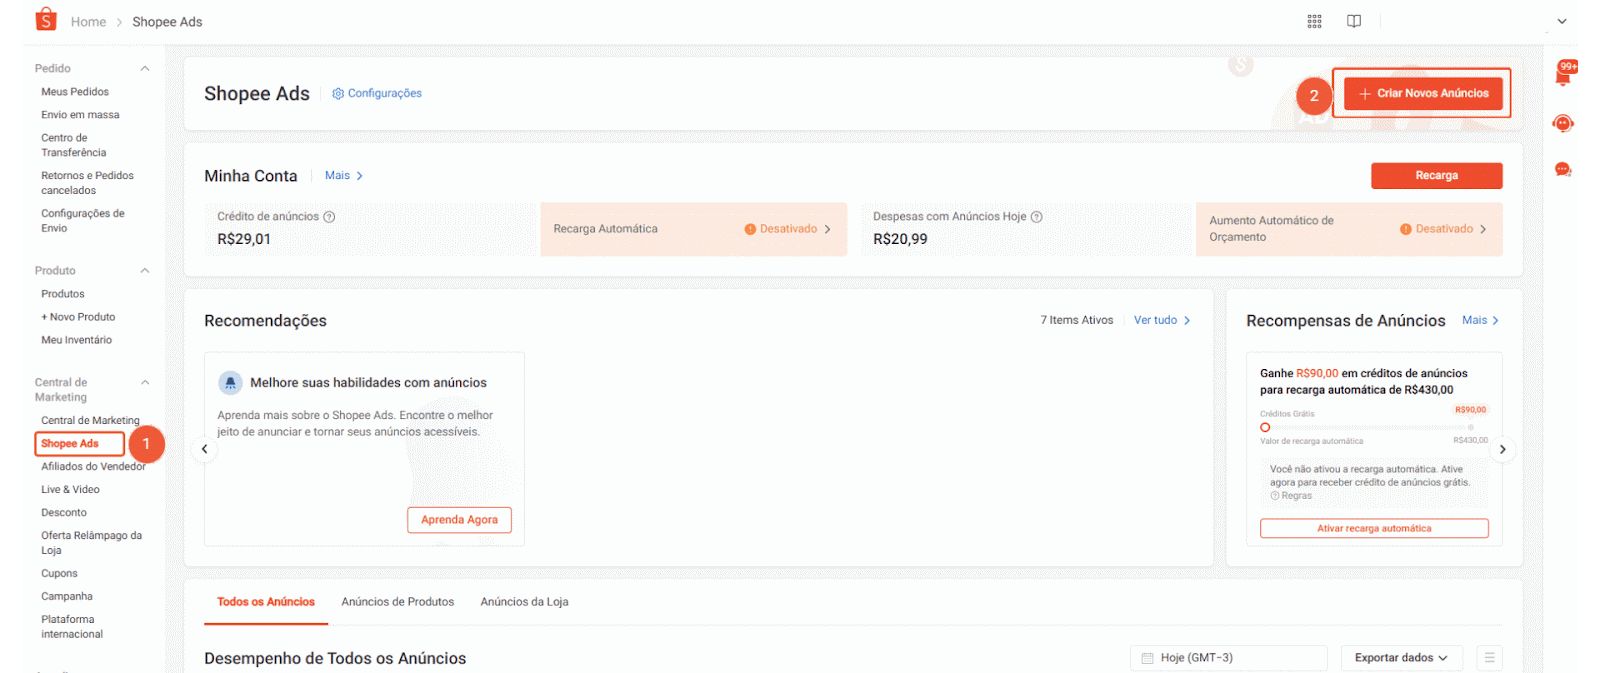Collapse the Pedido sidebar section
The height and width of the screenshot is (673, 1600).
click(x=145, y=68)
